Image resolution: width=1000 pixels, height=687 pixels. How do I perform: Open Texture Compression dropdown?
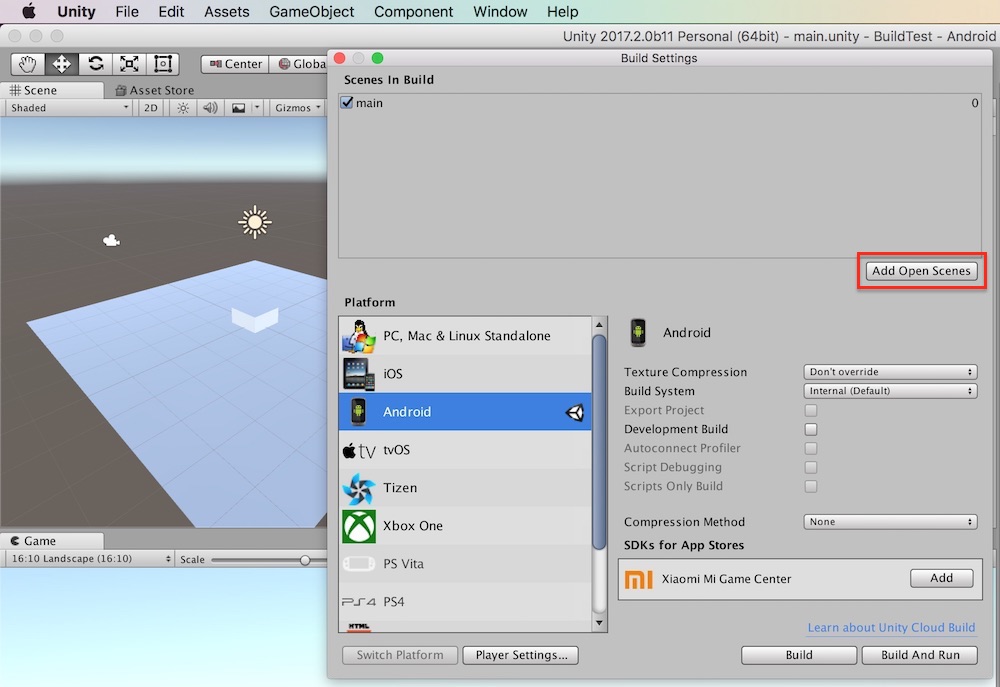click(x=890, y=372)
